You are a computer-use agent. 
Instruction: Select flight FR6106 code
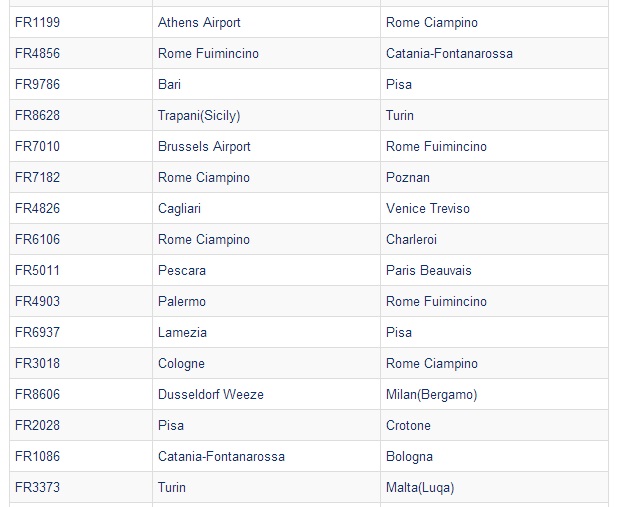pyautogui.click(x=81, y=239)
